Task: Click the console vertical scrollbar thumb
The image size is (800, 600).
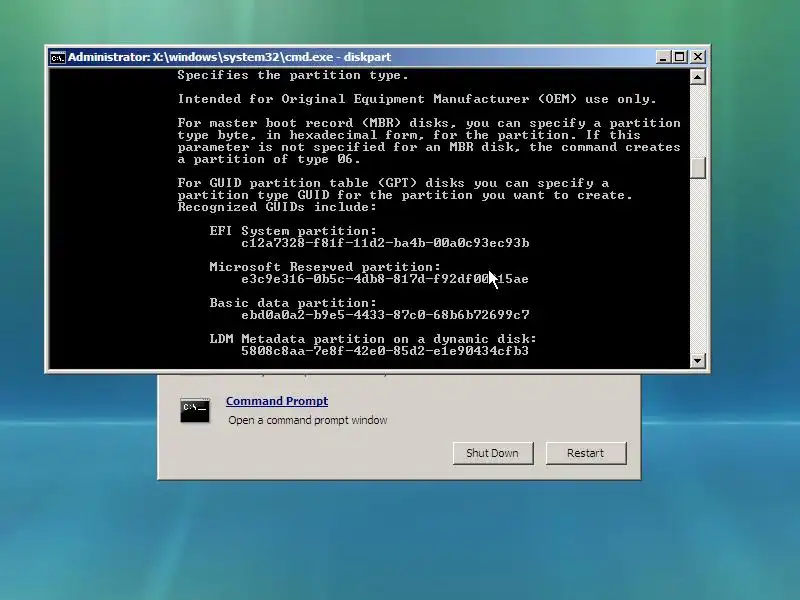Action: pyautogui.click(x=697, y=168)
